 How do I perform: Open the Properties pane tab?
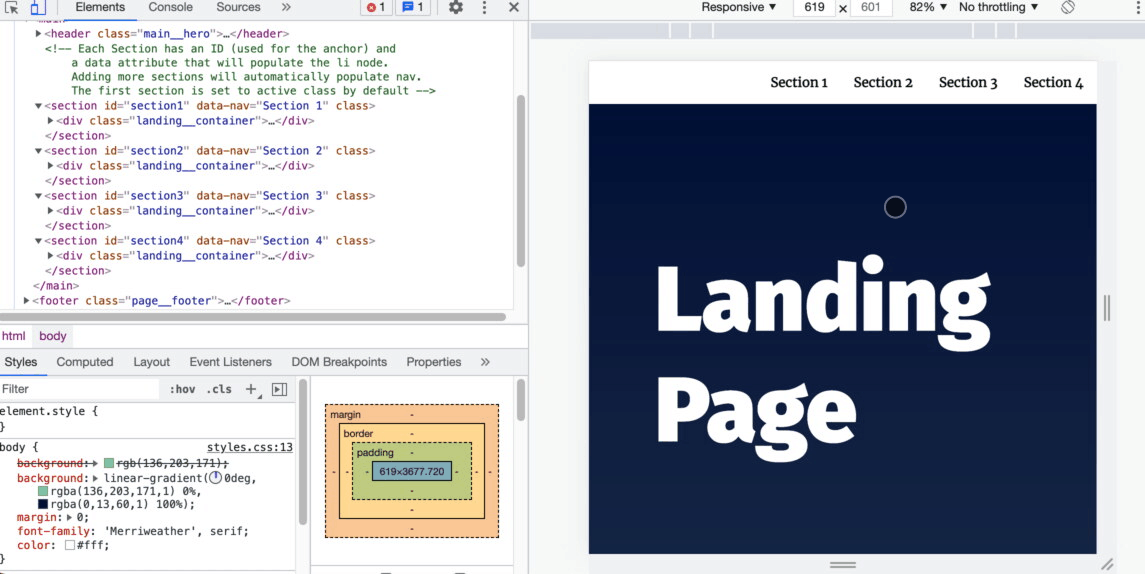[434, 362]
